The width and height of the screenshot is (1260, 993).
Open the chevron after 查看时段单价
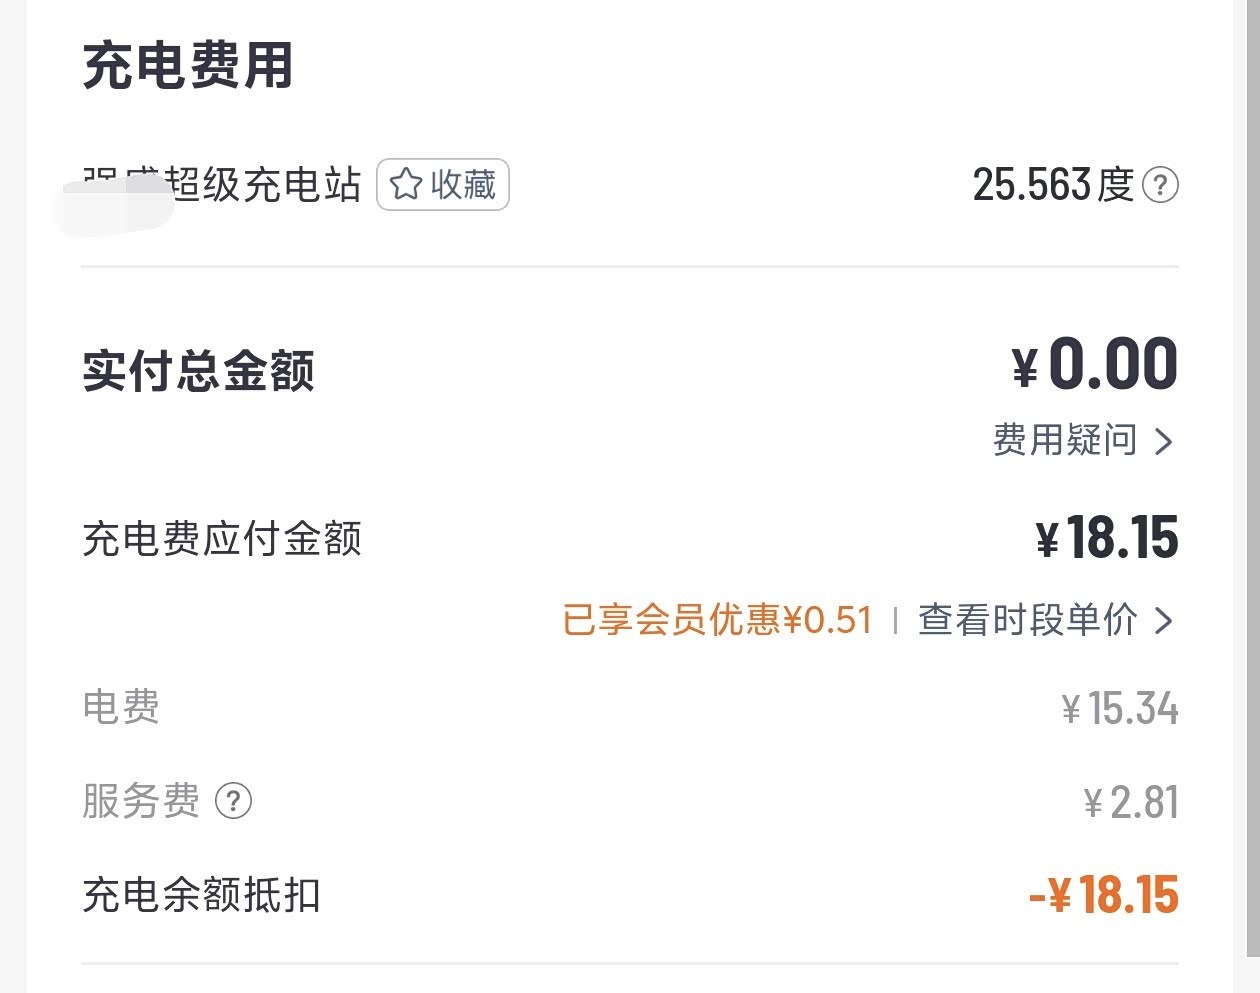(1163, 621)
